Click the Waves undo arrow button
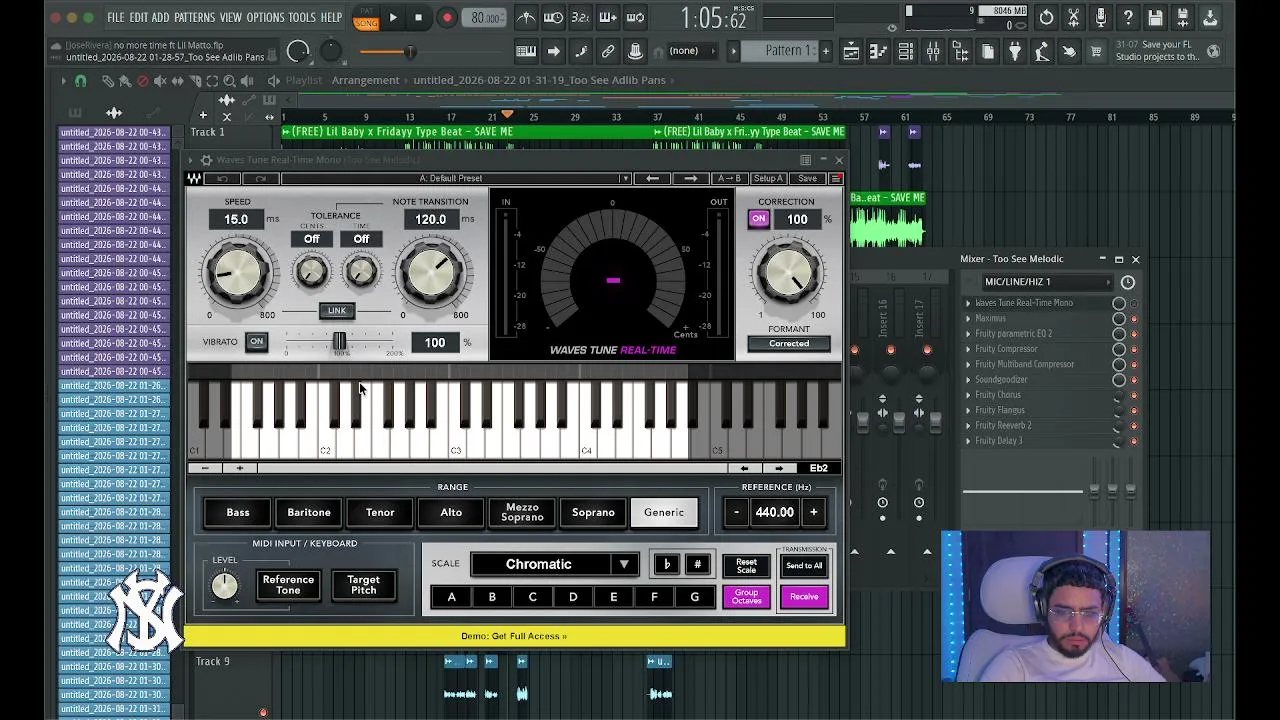Image resolution: width=1280 pixels, height=720 pixels. (223, 178)
